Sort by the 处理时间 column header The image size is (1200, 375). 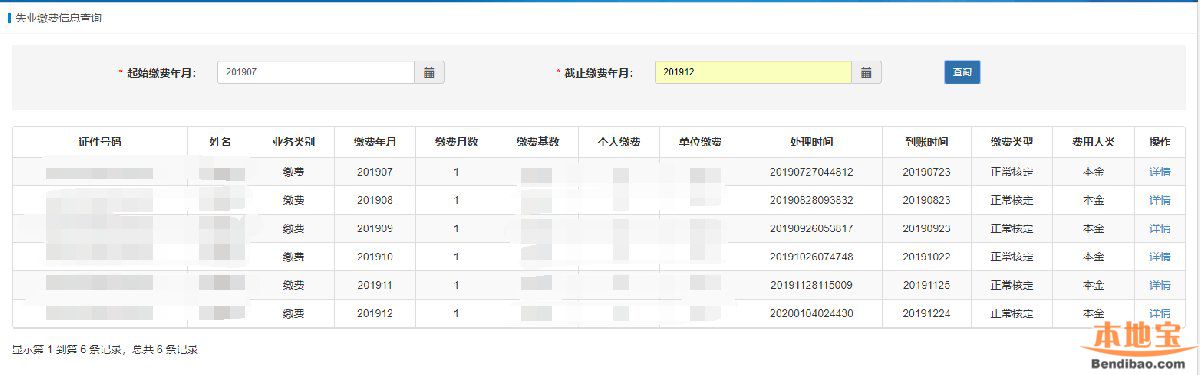click(812, 142)
